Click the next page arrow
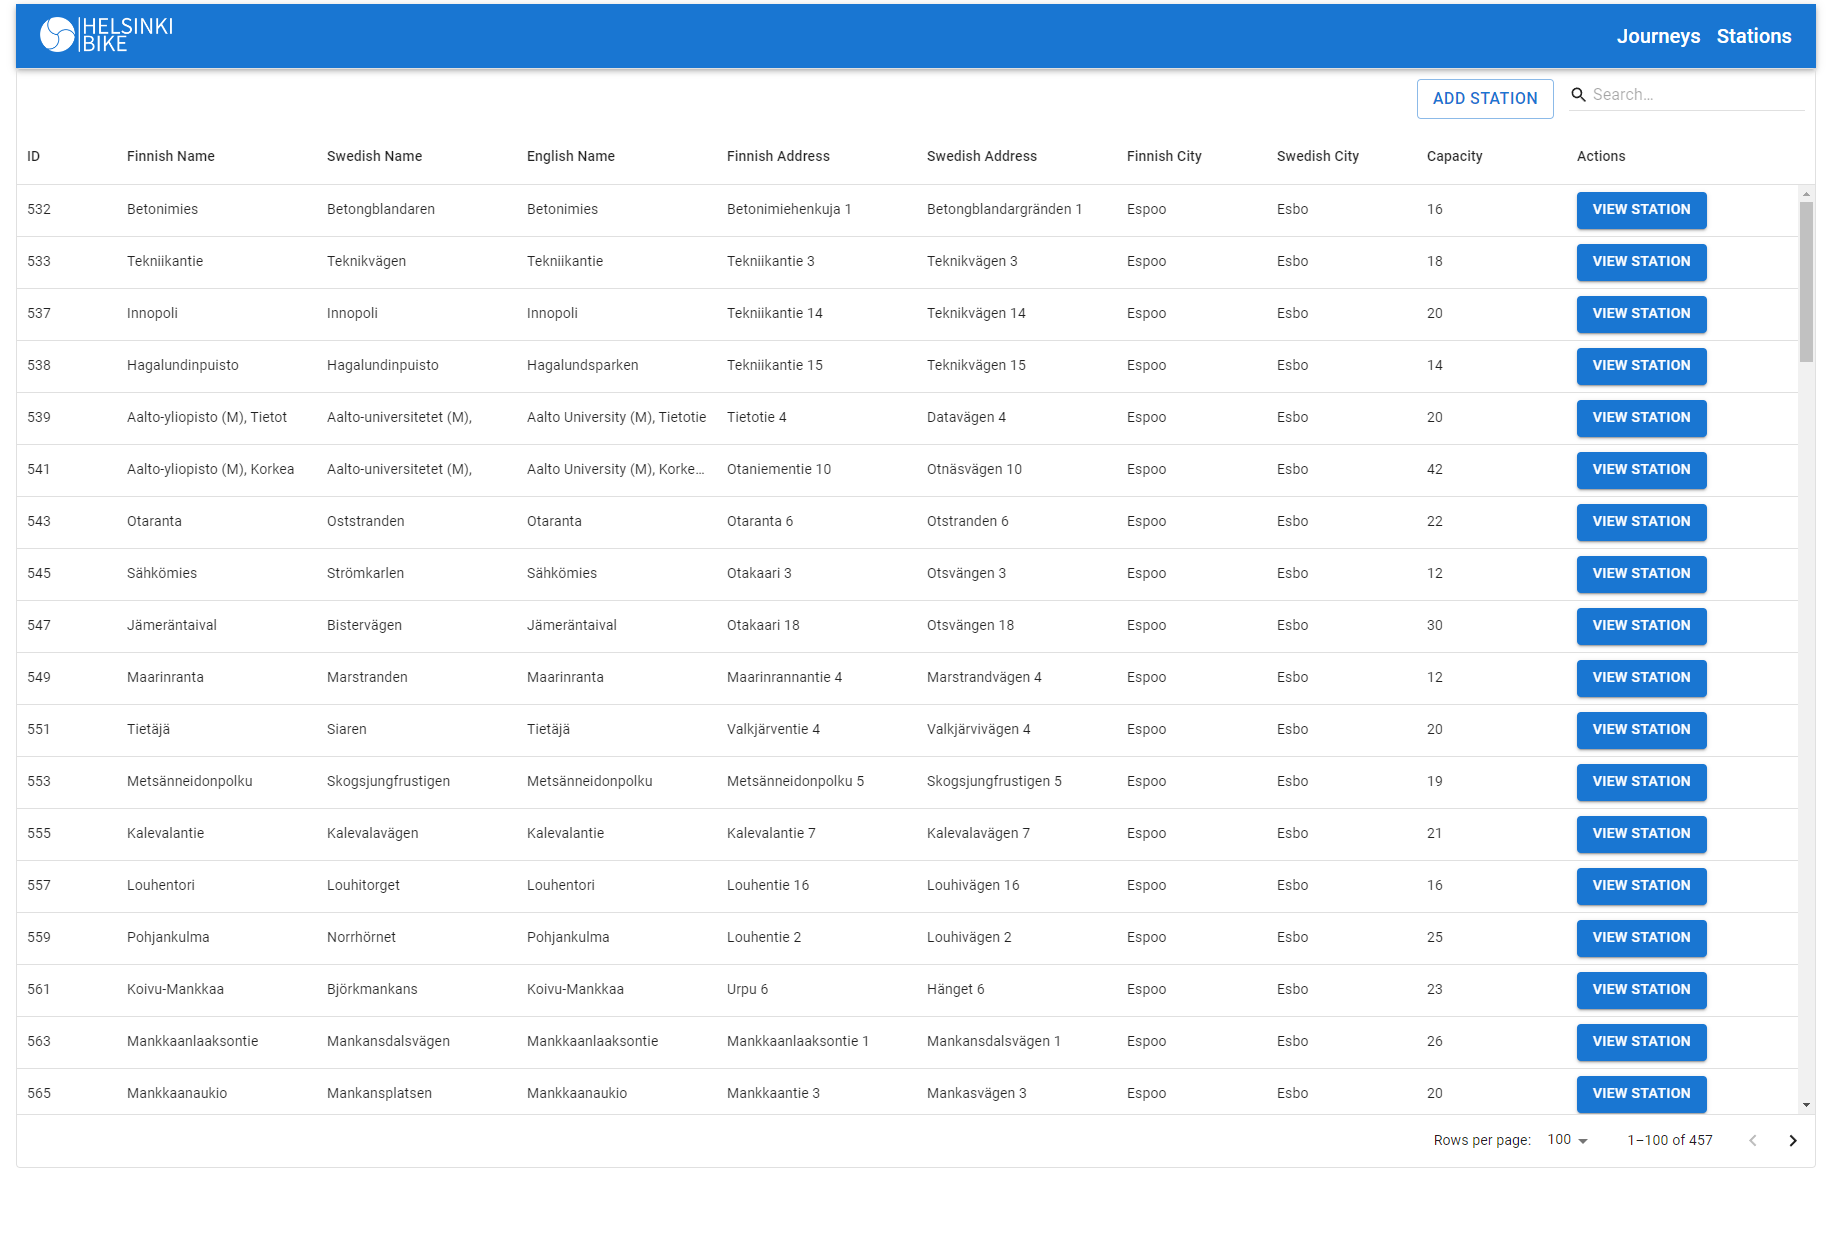The height and width of the screenshot is (1237, 1836). click(1792, 1140)
